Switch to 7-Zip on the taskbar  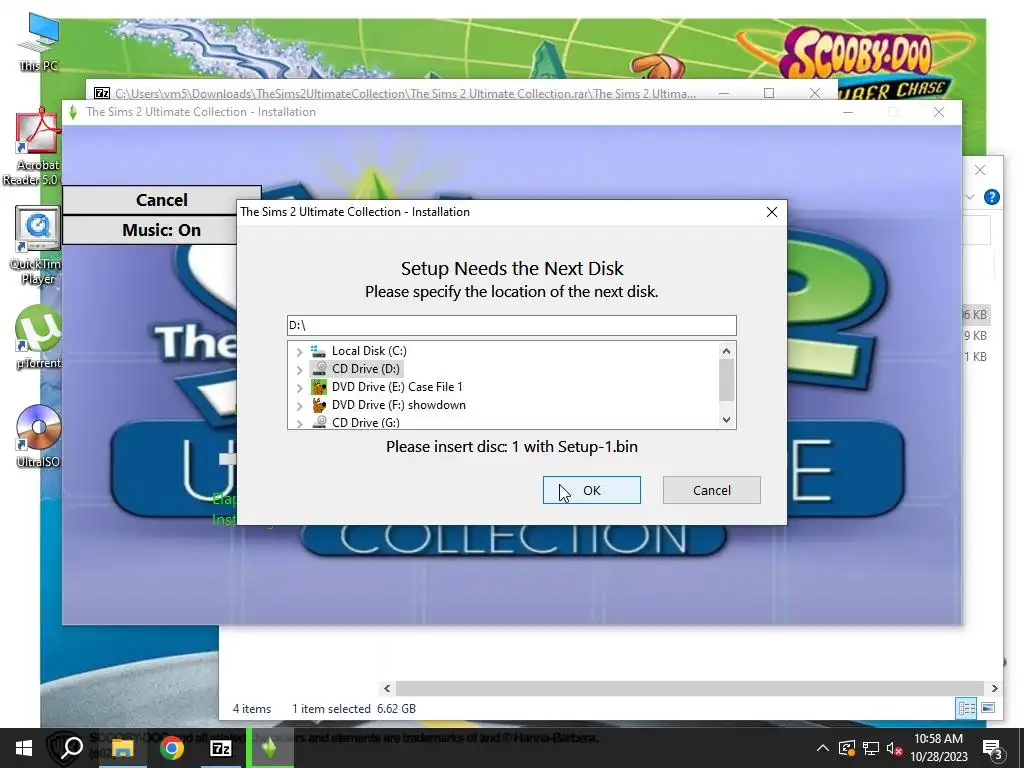click(221, 748)
